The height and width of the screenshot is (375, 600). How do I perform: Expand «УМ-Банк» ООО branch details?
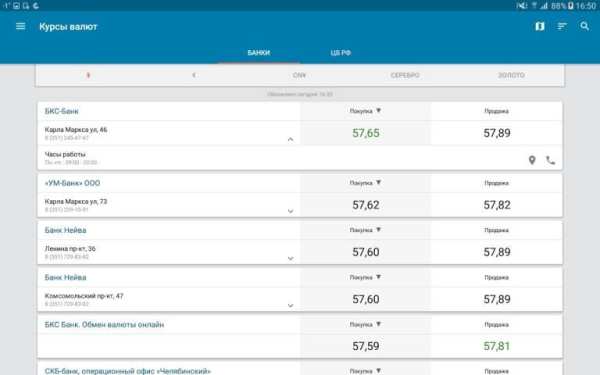click(290, 211)
